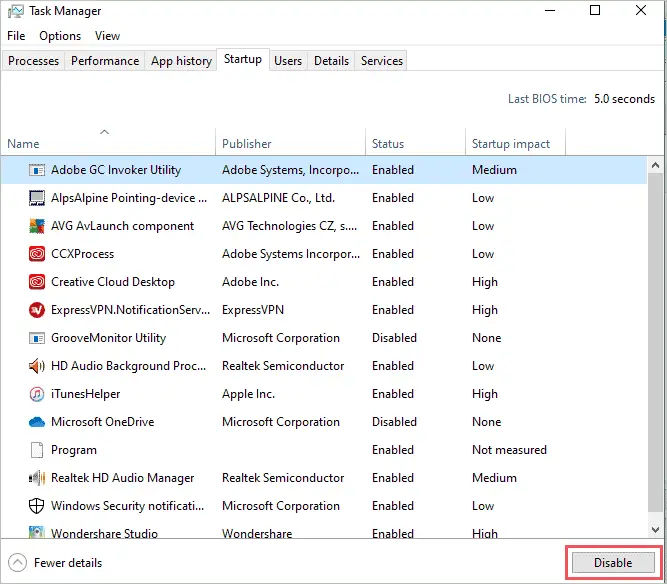This screenshot has width=667, height=584.
Task: Click the Microsoft OneDrive cloud icon
Action: point(37,422)
